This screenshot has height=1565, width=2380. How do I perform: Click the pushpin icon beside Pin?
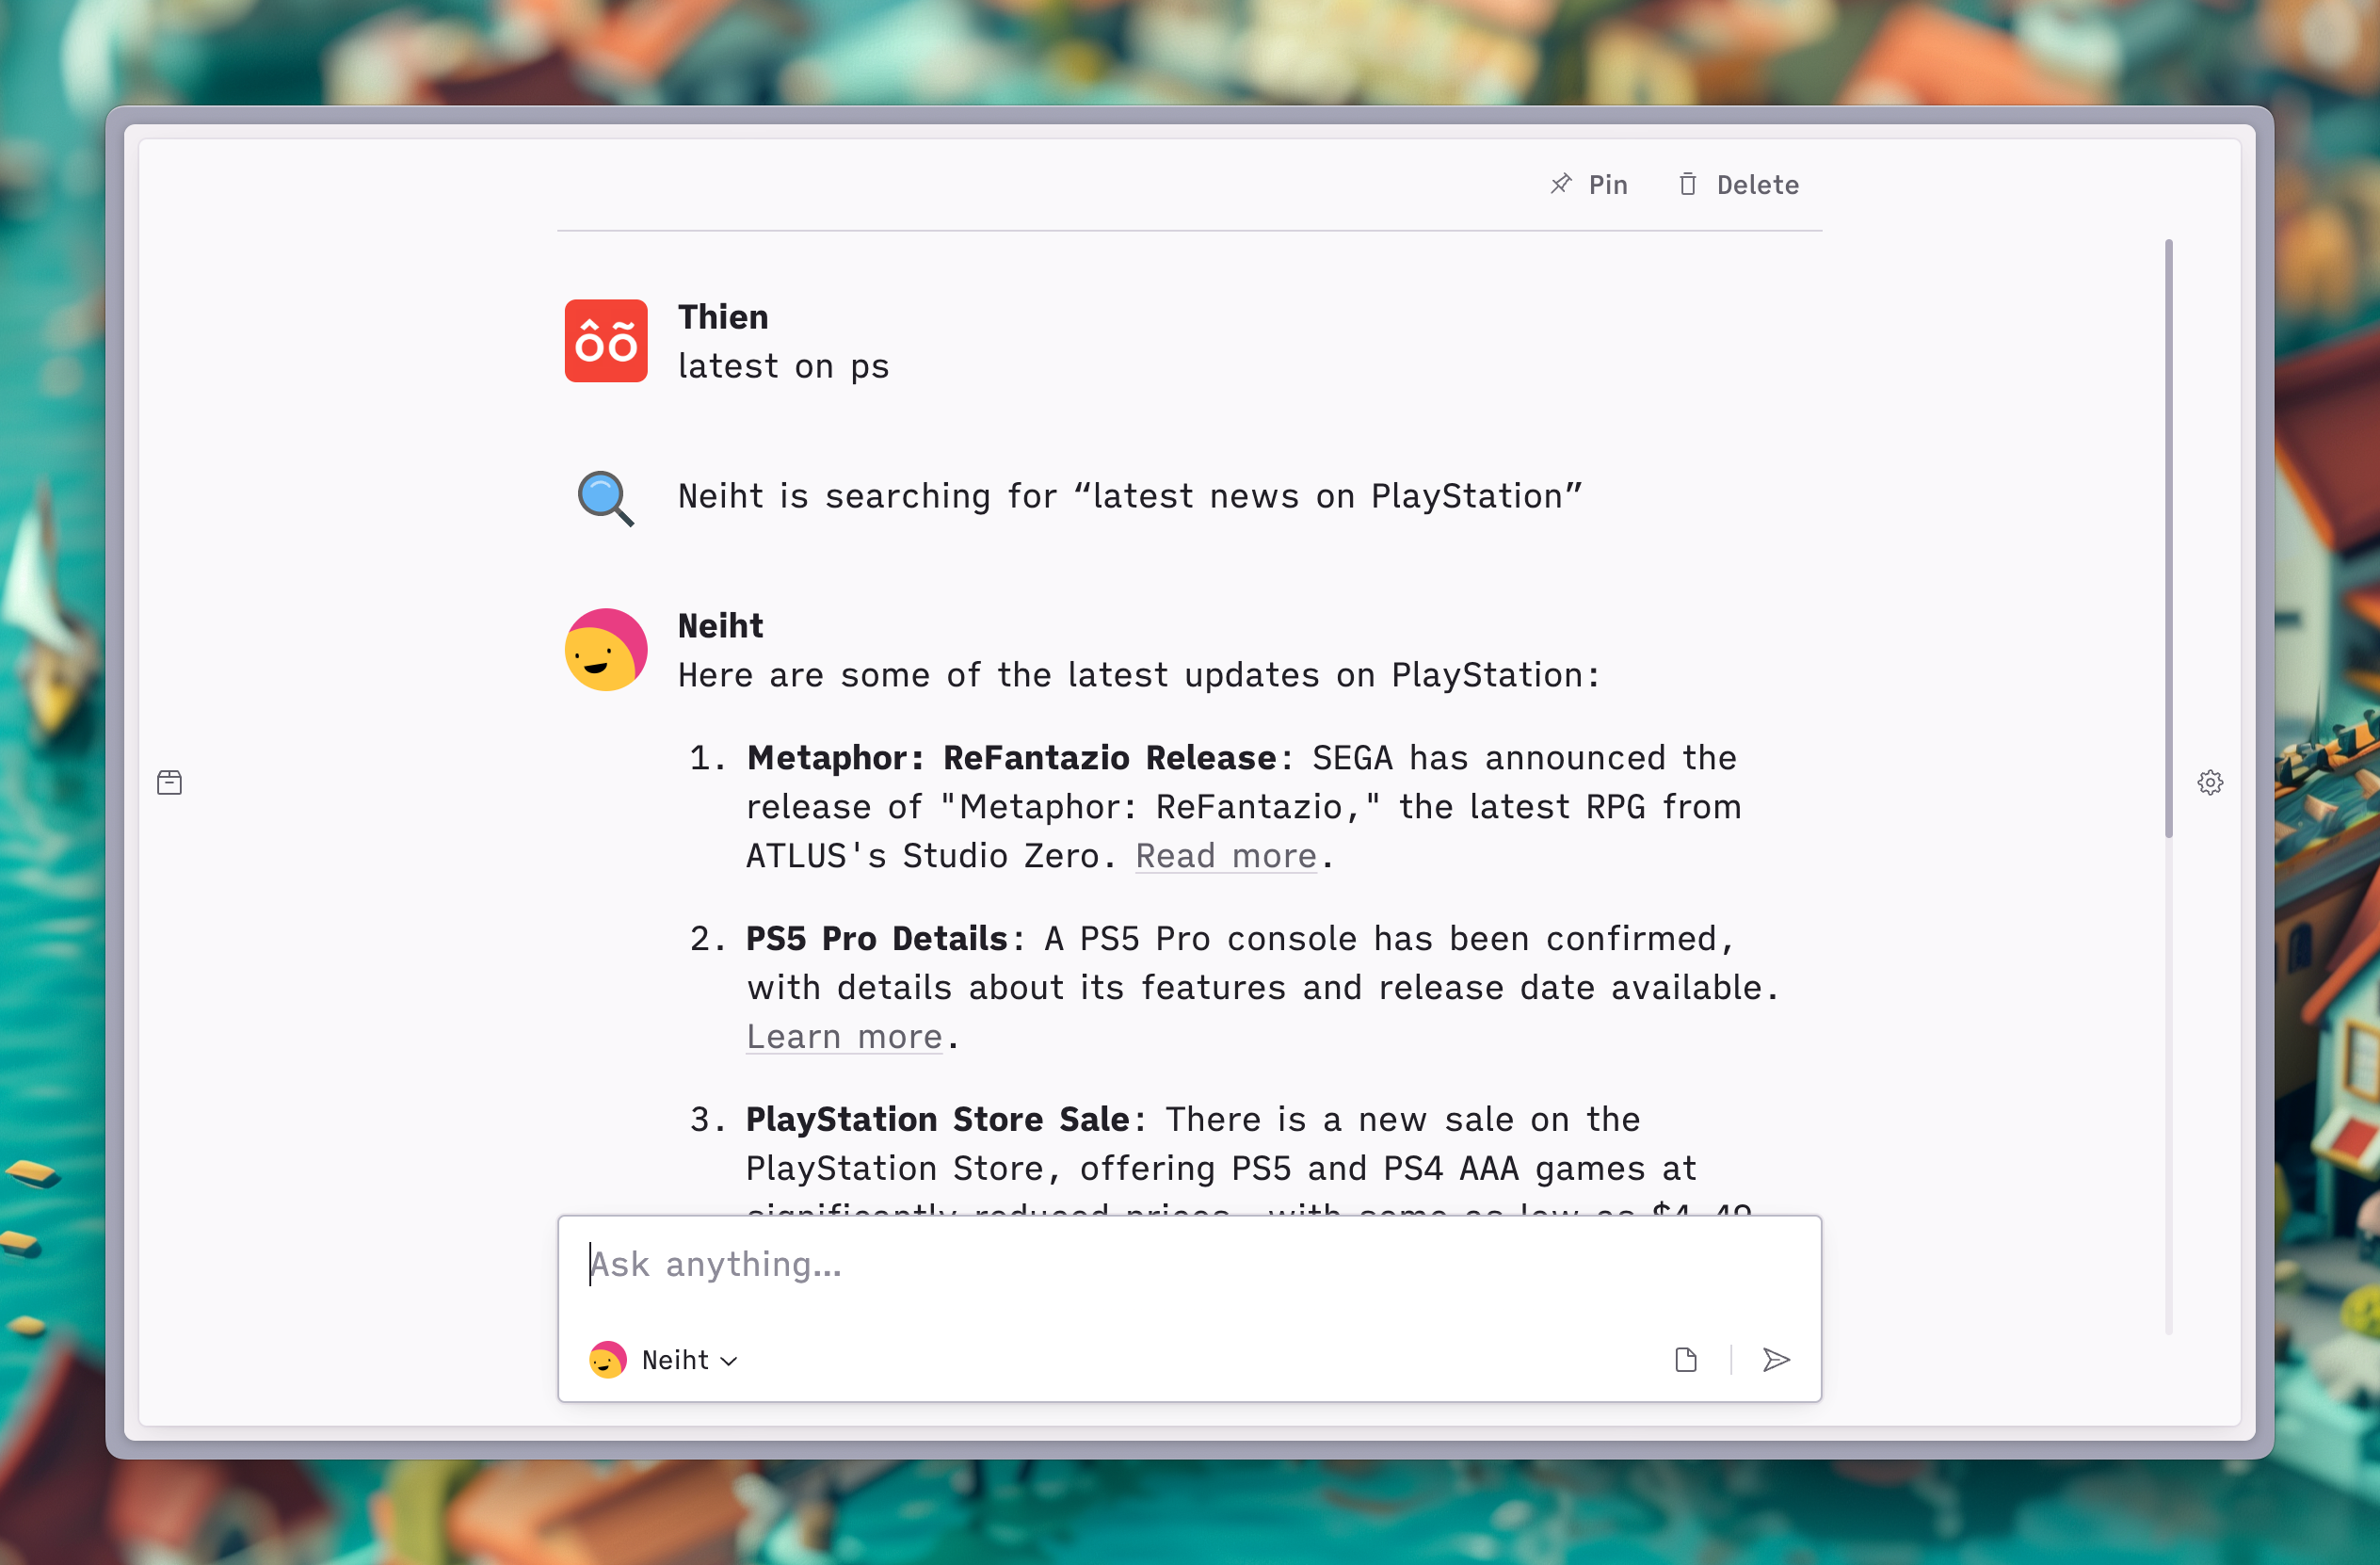tap(1560, 184)
